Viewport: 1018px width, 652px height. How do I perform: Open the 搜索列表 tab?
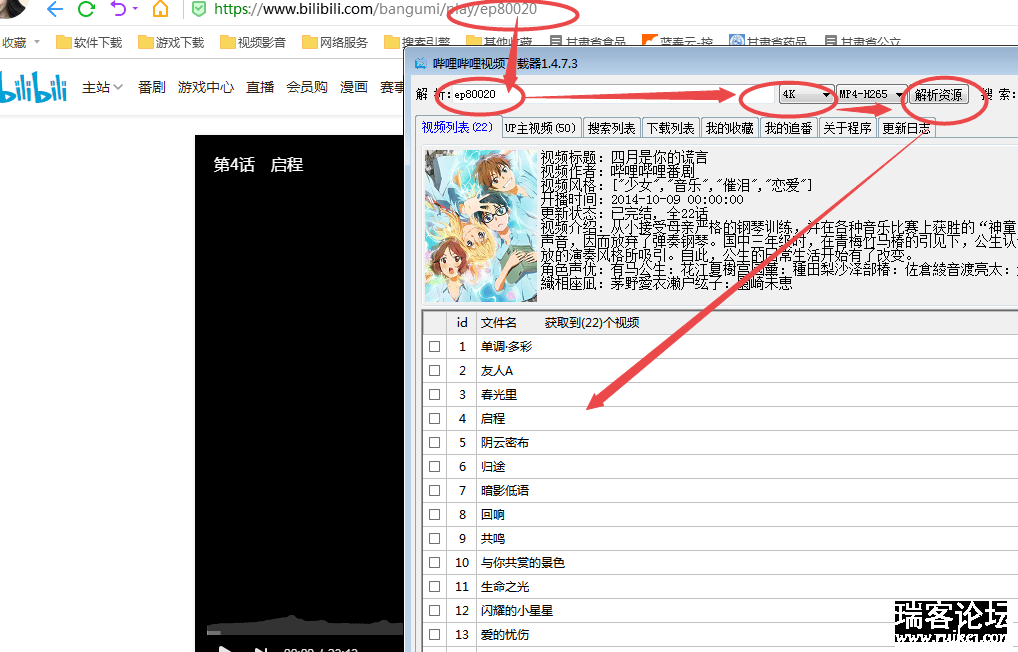tap(612, 128)
